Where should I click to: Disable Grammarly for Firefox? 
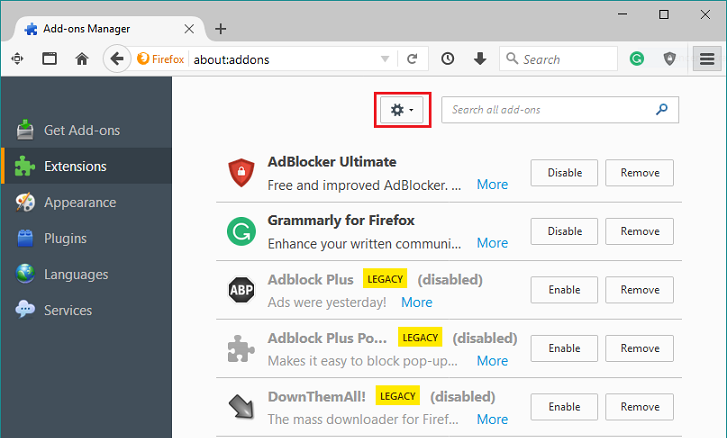(564, 231)
